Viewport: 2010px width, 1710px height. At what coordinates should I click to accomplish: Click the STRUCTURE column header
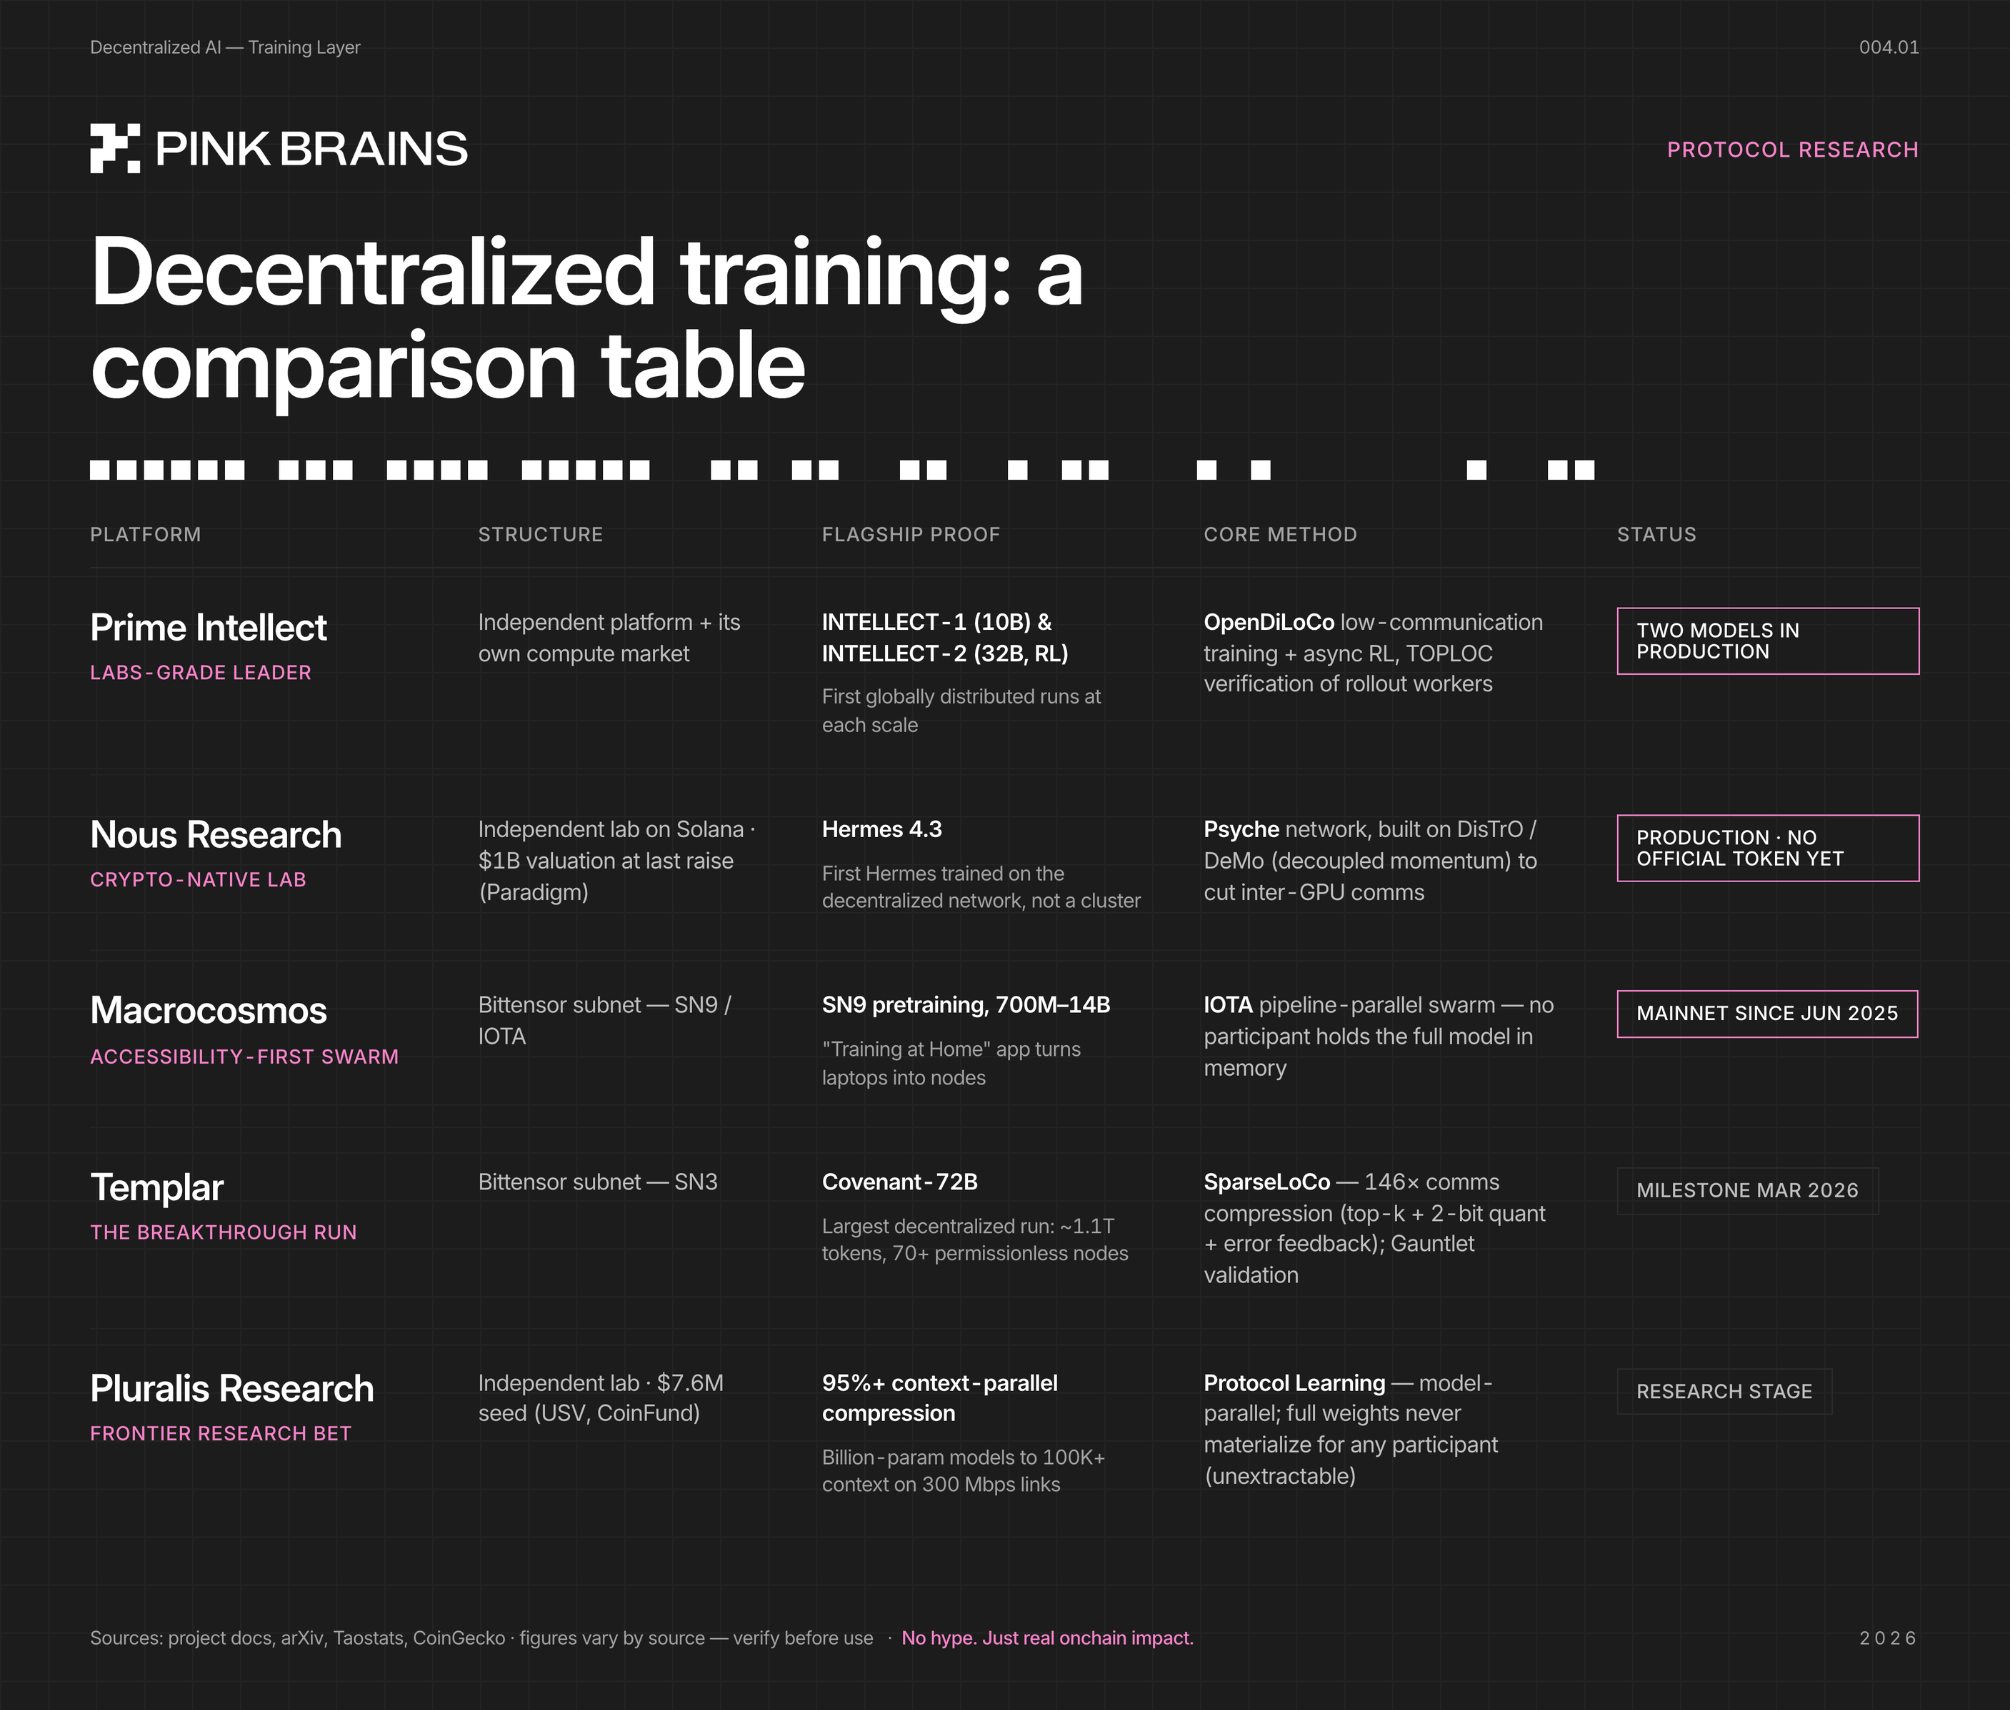[x=540, y=534]
